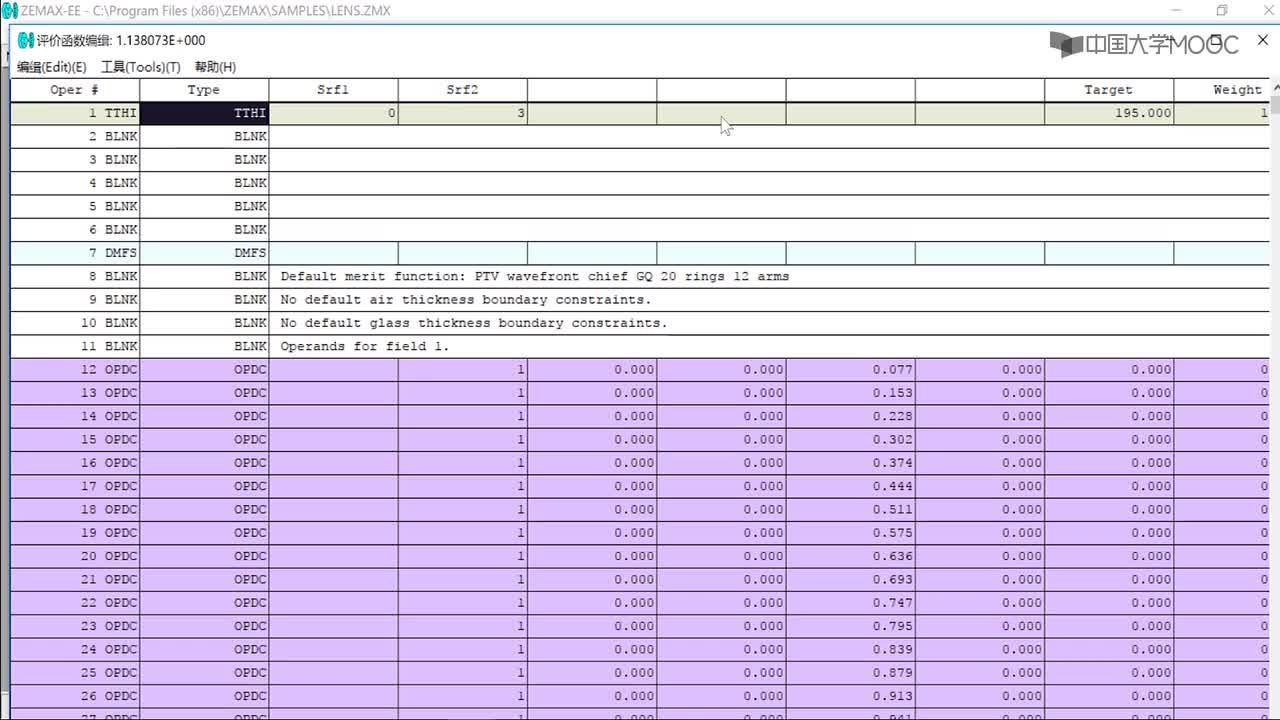Screen dimensions: 1280x720
Task: Select the 0.795 value in row 23
Action: (850, 626)
